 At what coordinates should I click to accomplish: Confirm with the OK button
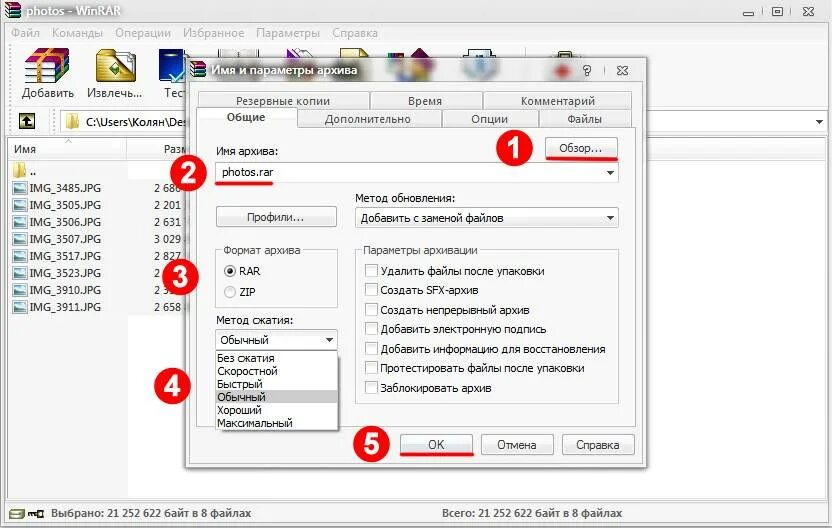coord(436,445)
